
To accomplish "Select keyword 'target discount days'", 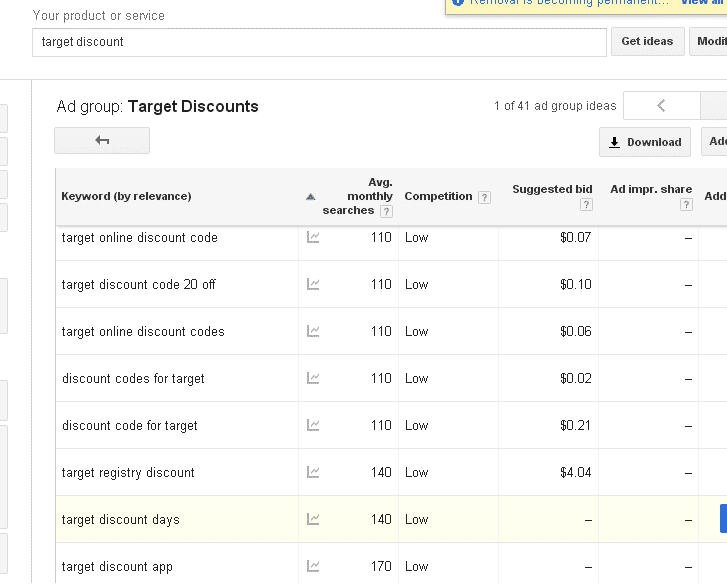I will [121, 520].
